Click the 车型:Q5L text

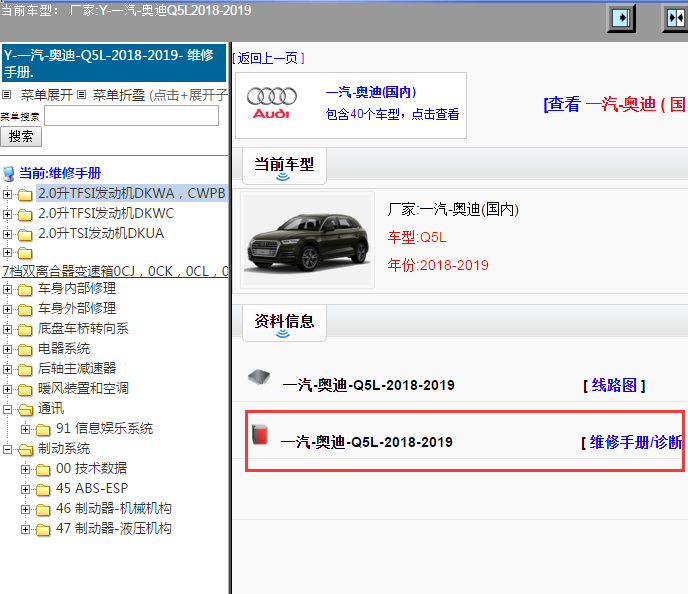(x=417, y=237)
